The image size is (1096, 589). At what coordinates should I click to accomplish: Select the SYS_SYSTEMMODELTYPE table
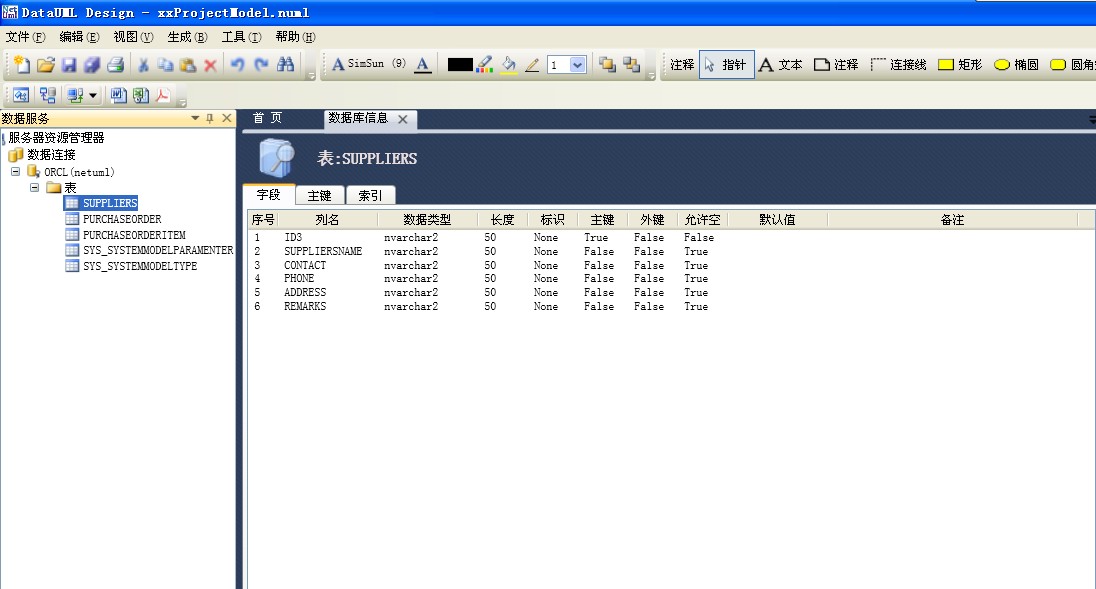(140, 266)
